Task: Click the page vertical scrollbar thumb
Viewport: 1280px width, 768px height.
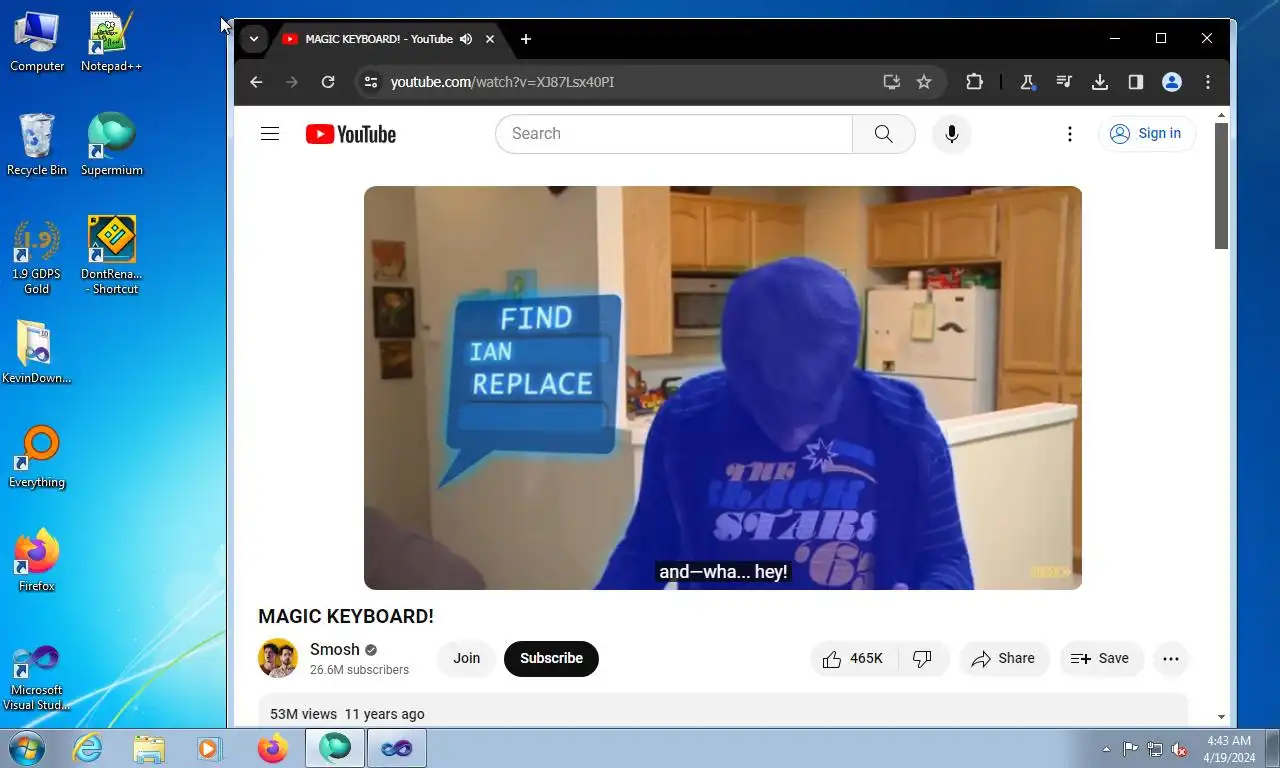Action: pos(1221,186)
